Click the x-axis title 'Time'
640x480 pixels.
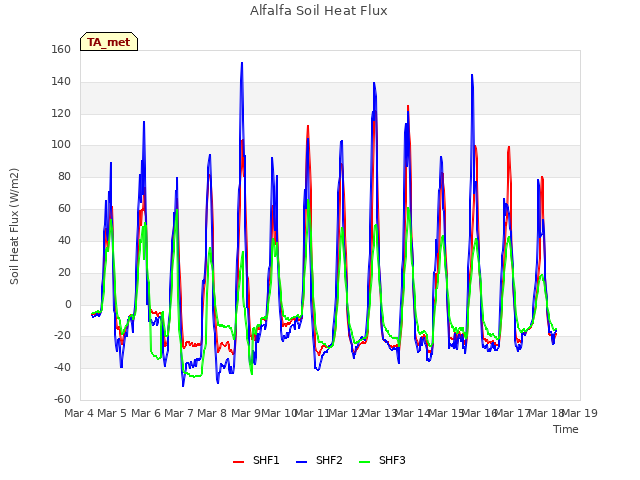point(566,429)
